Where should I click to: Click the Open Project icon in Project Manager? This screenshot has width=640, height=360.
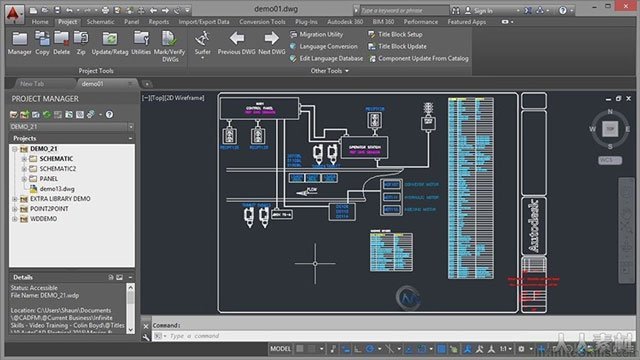tap(14, 115)
